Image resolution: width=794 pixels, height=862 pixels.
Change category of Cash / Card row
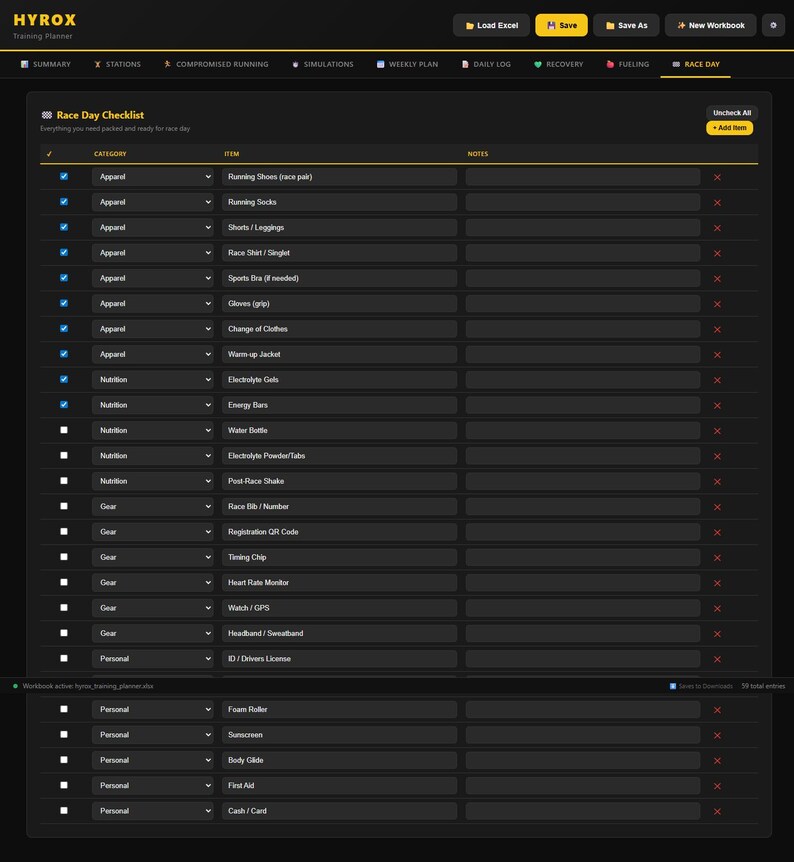click(152, 811)
